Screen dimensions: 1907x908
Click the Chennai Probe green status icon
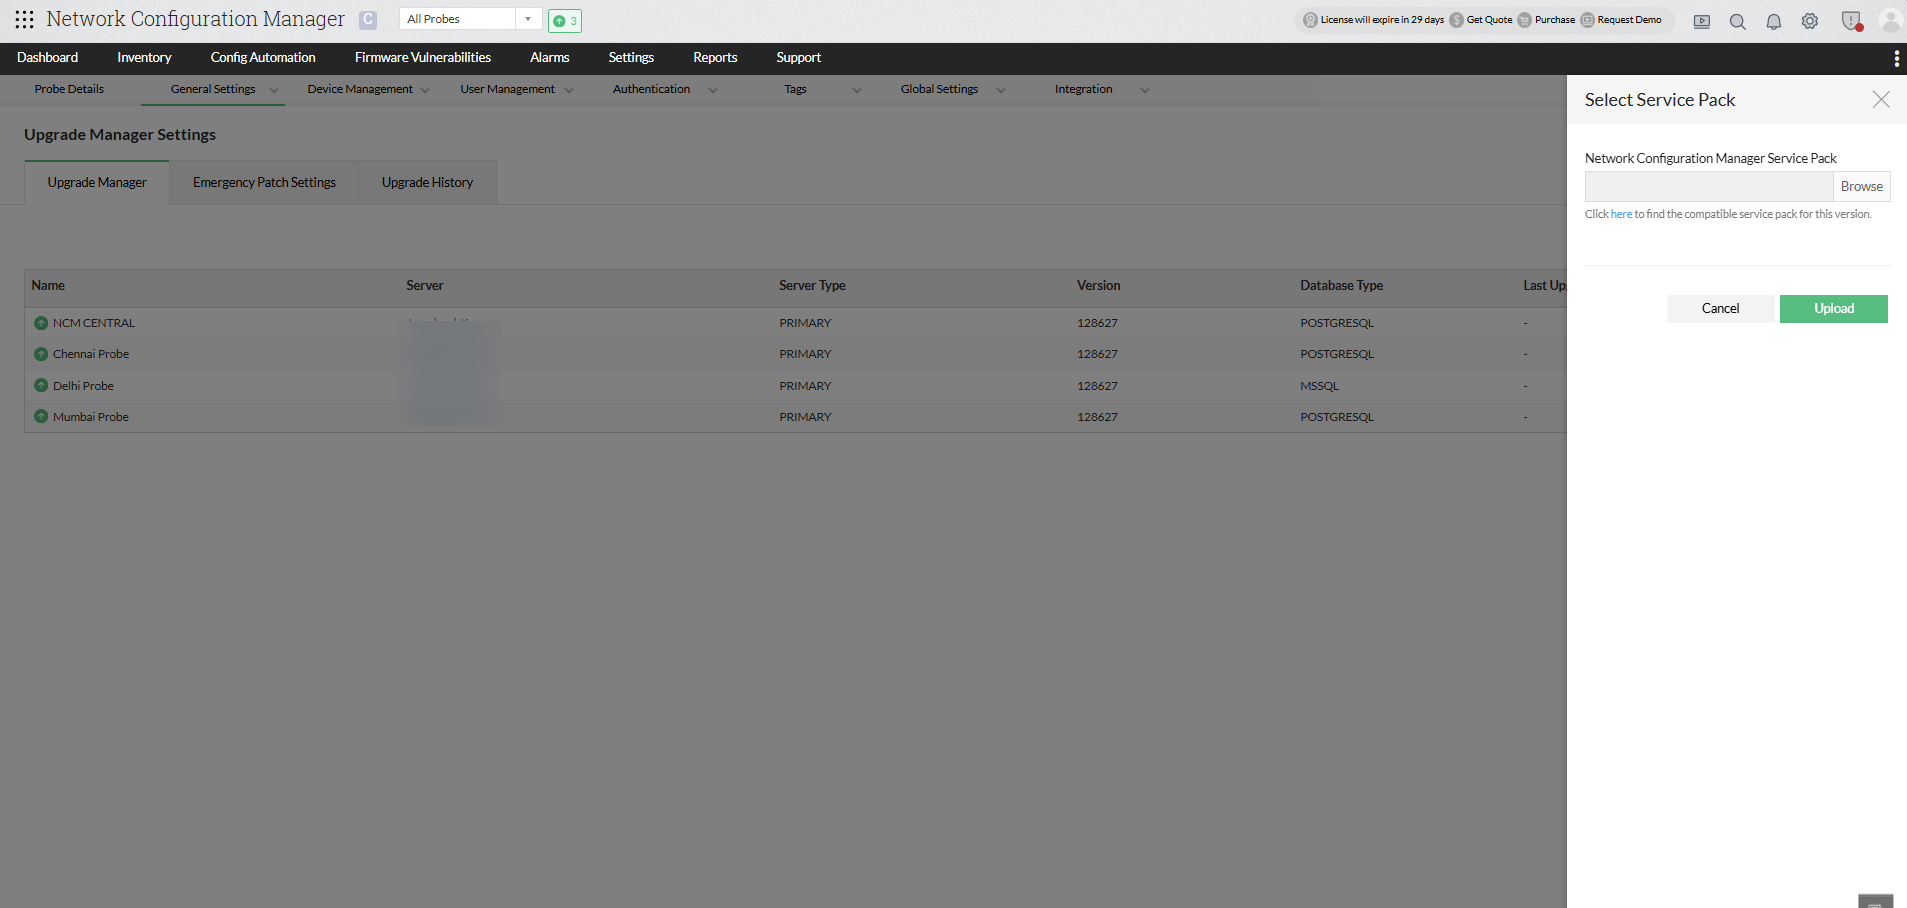41,354
